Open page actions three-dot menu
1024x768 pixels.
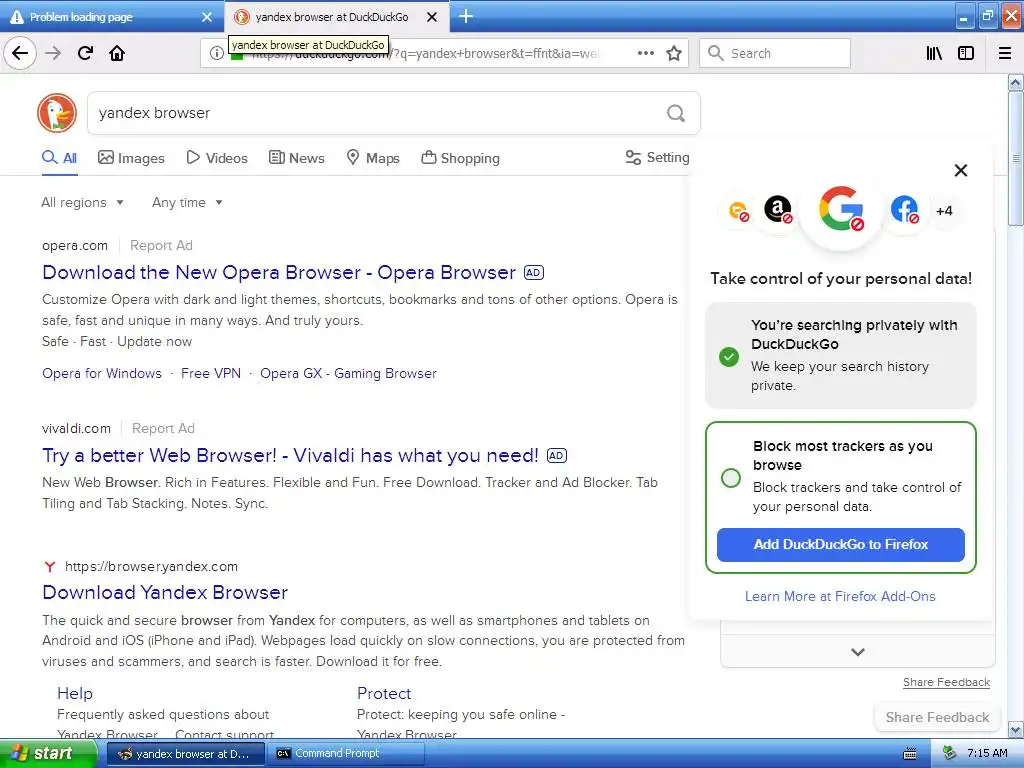645,53
